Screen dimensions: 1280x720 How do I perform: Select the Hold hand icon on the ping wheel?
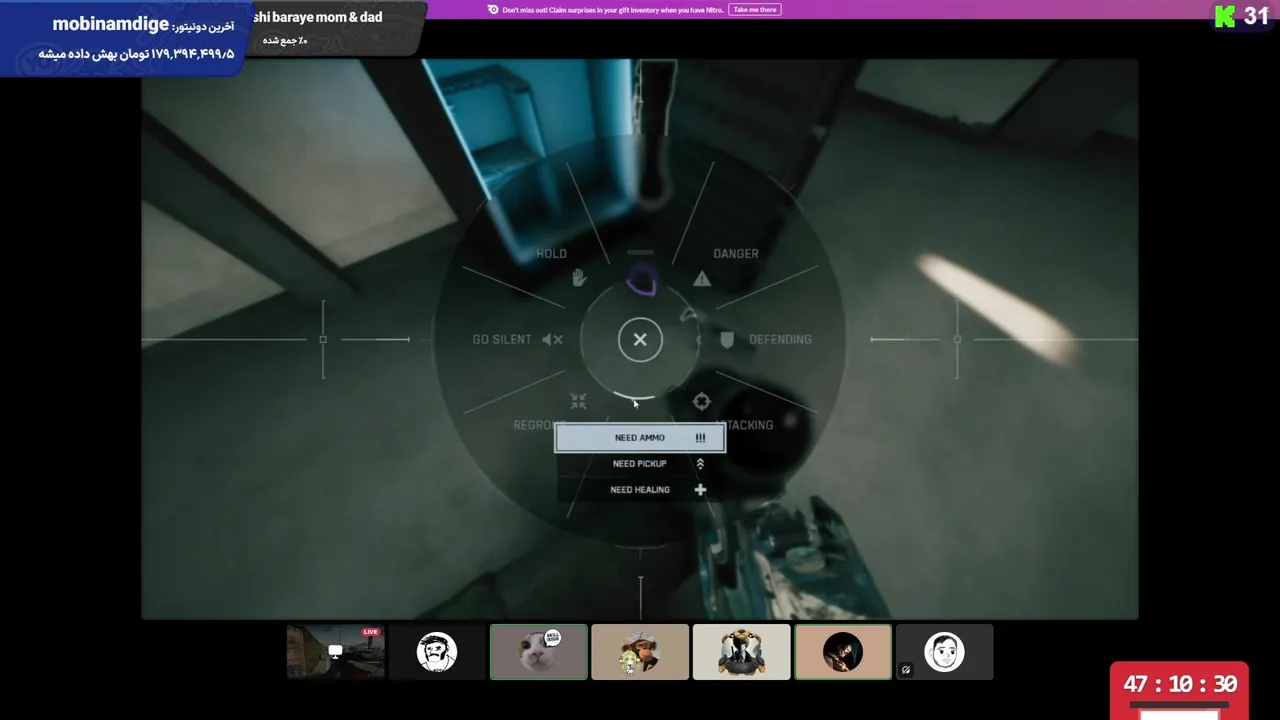[x=579, y=278]
